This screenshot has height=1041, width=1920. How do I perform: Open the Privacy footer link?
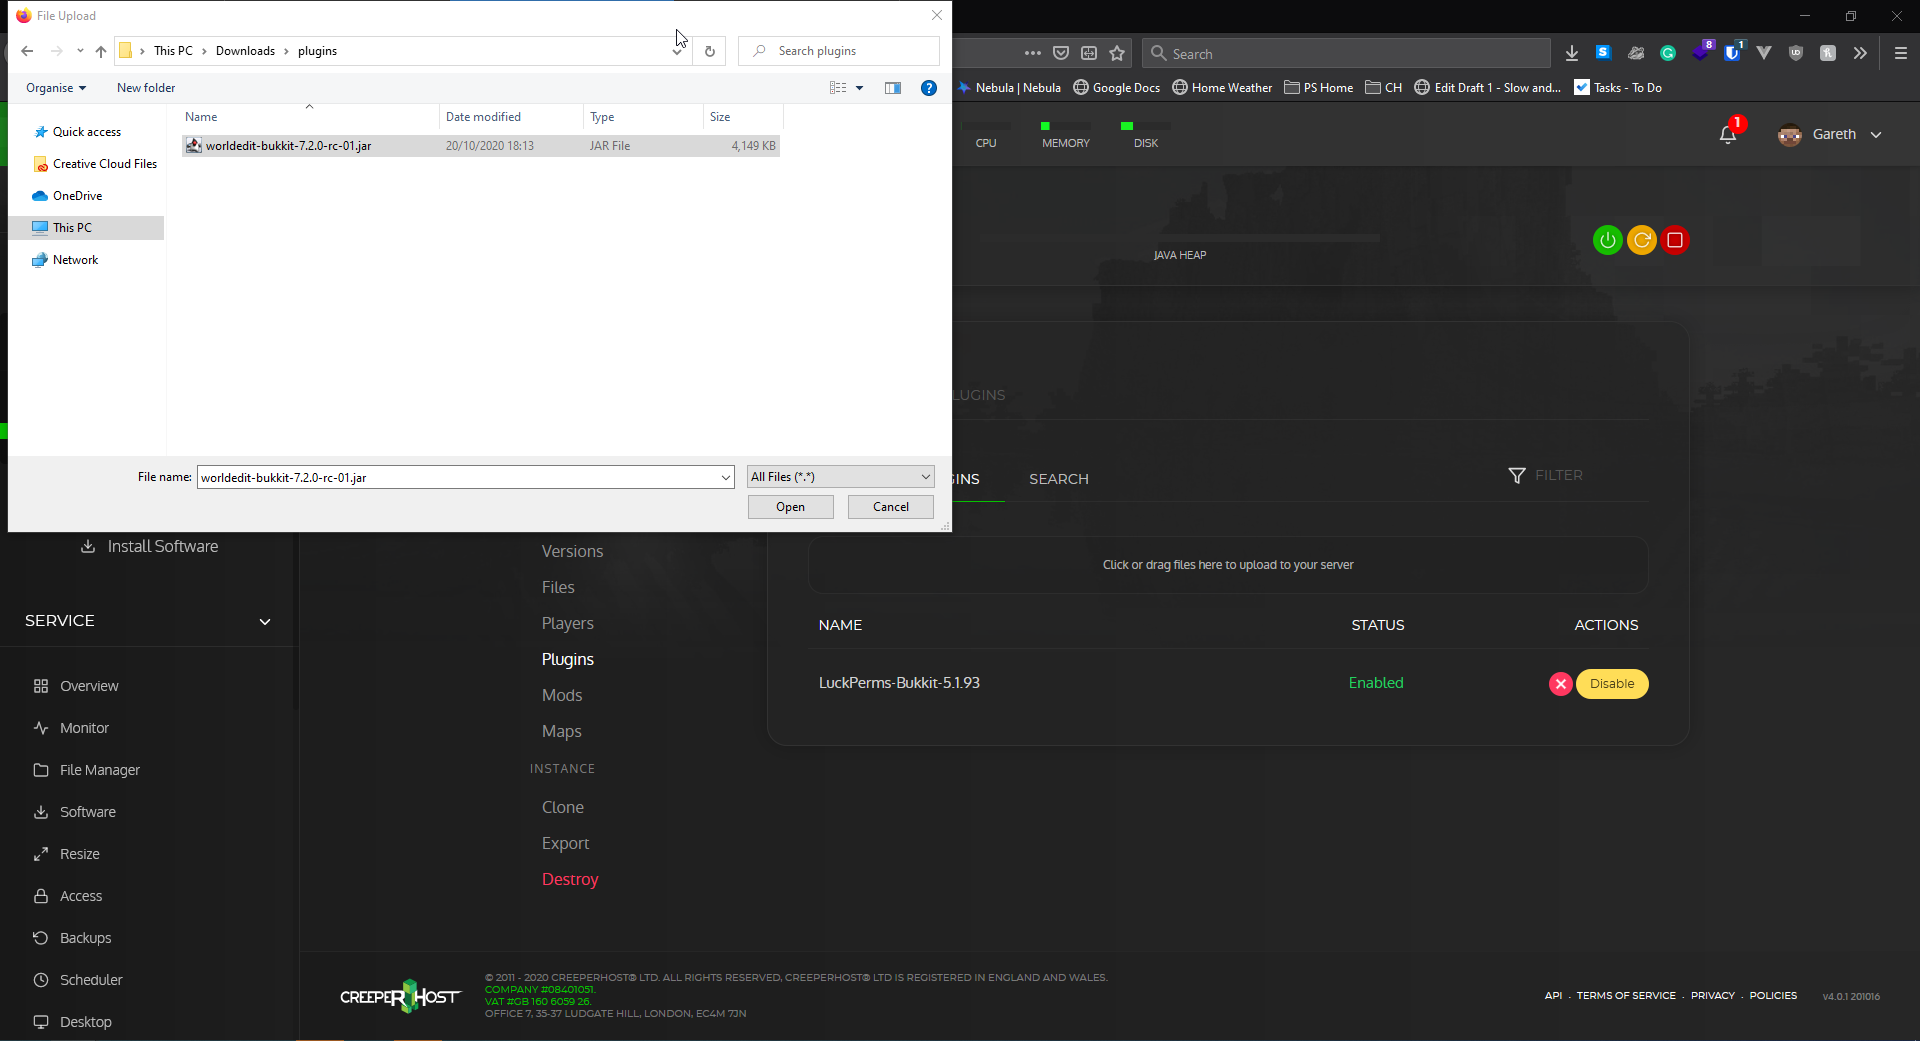click(x=1713, y=996)
